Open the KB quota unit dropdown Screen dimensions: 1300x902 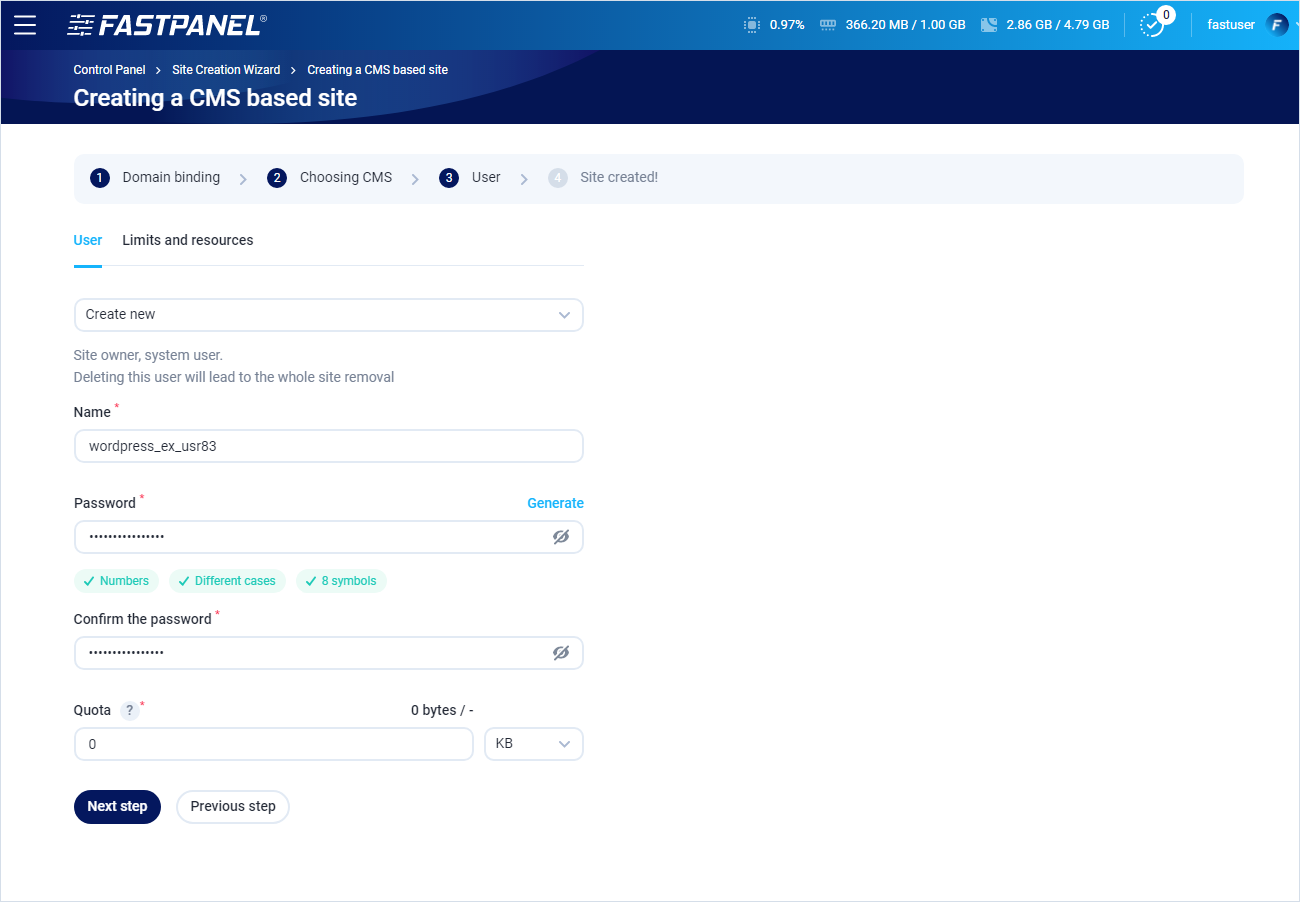pyautogui.click(x=534, y=744)
